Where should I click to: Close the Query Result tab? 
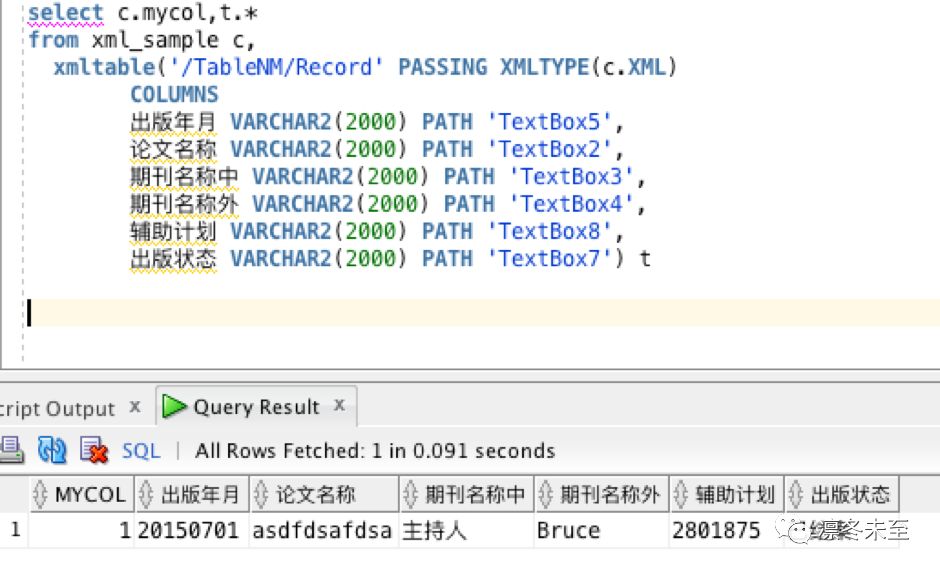coord(339,405)
